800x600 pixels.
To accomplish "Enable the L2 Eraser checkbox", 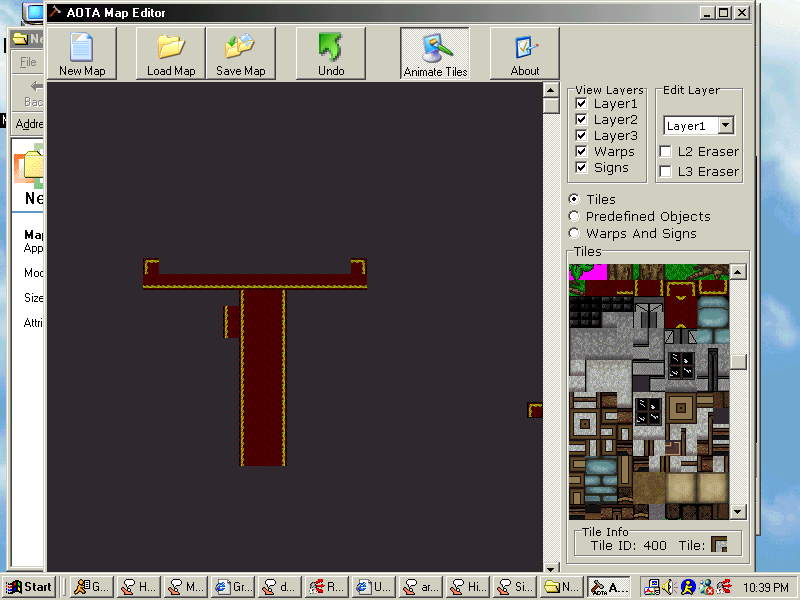I will click(x=666, y=152).
